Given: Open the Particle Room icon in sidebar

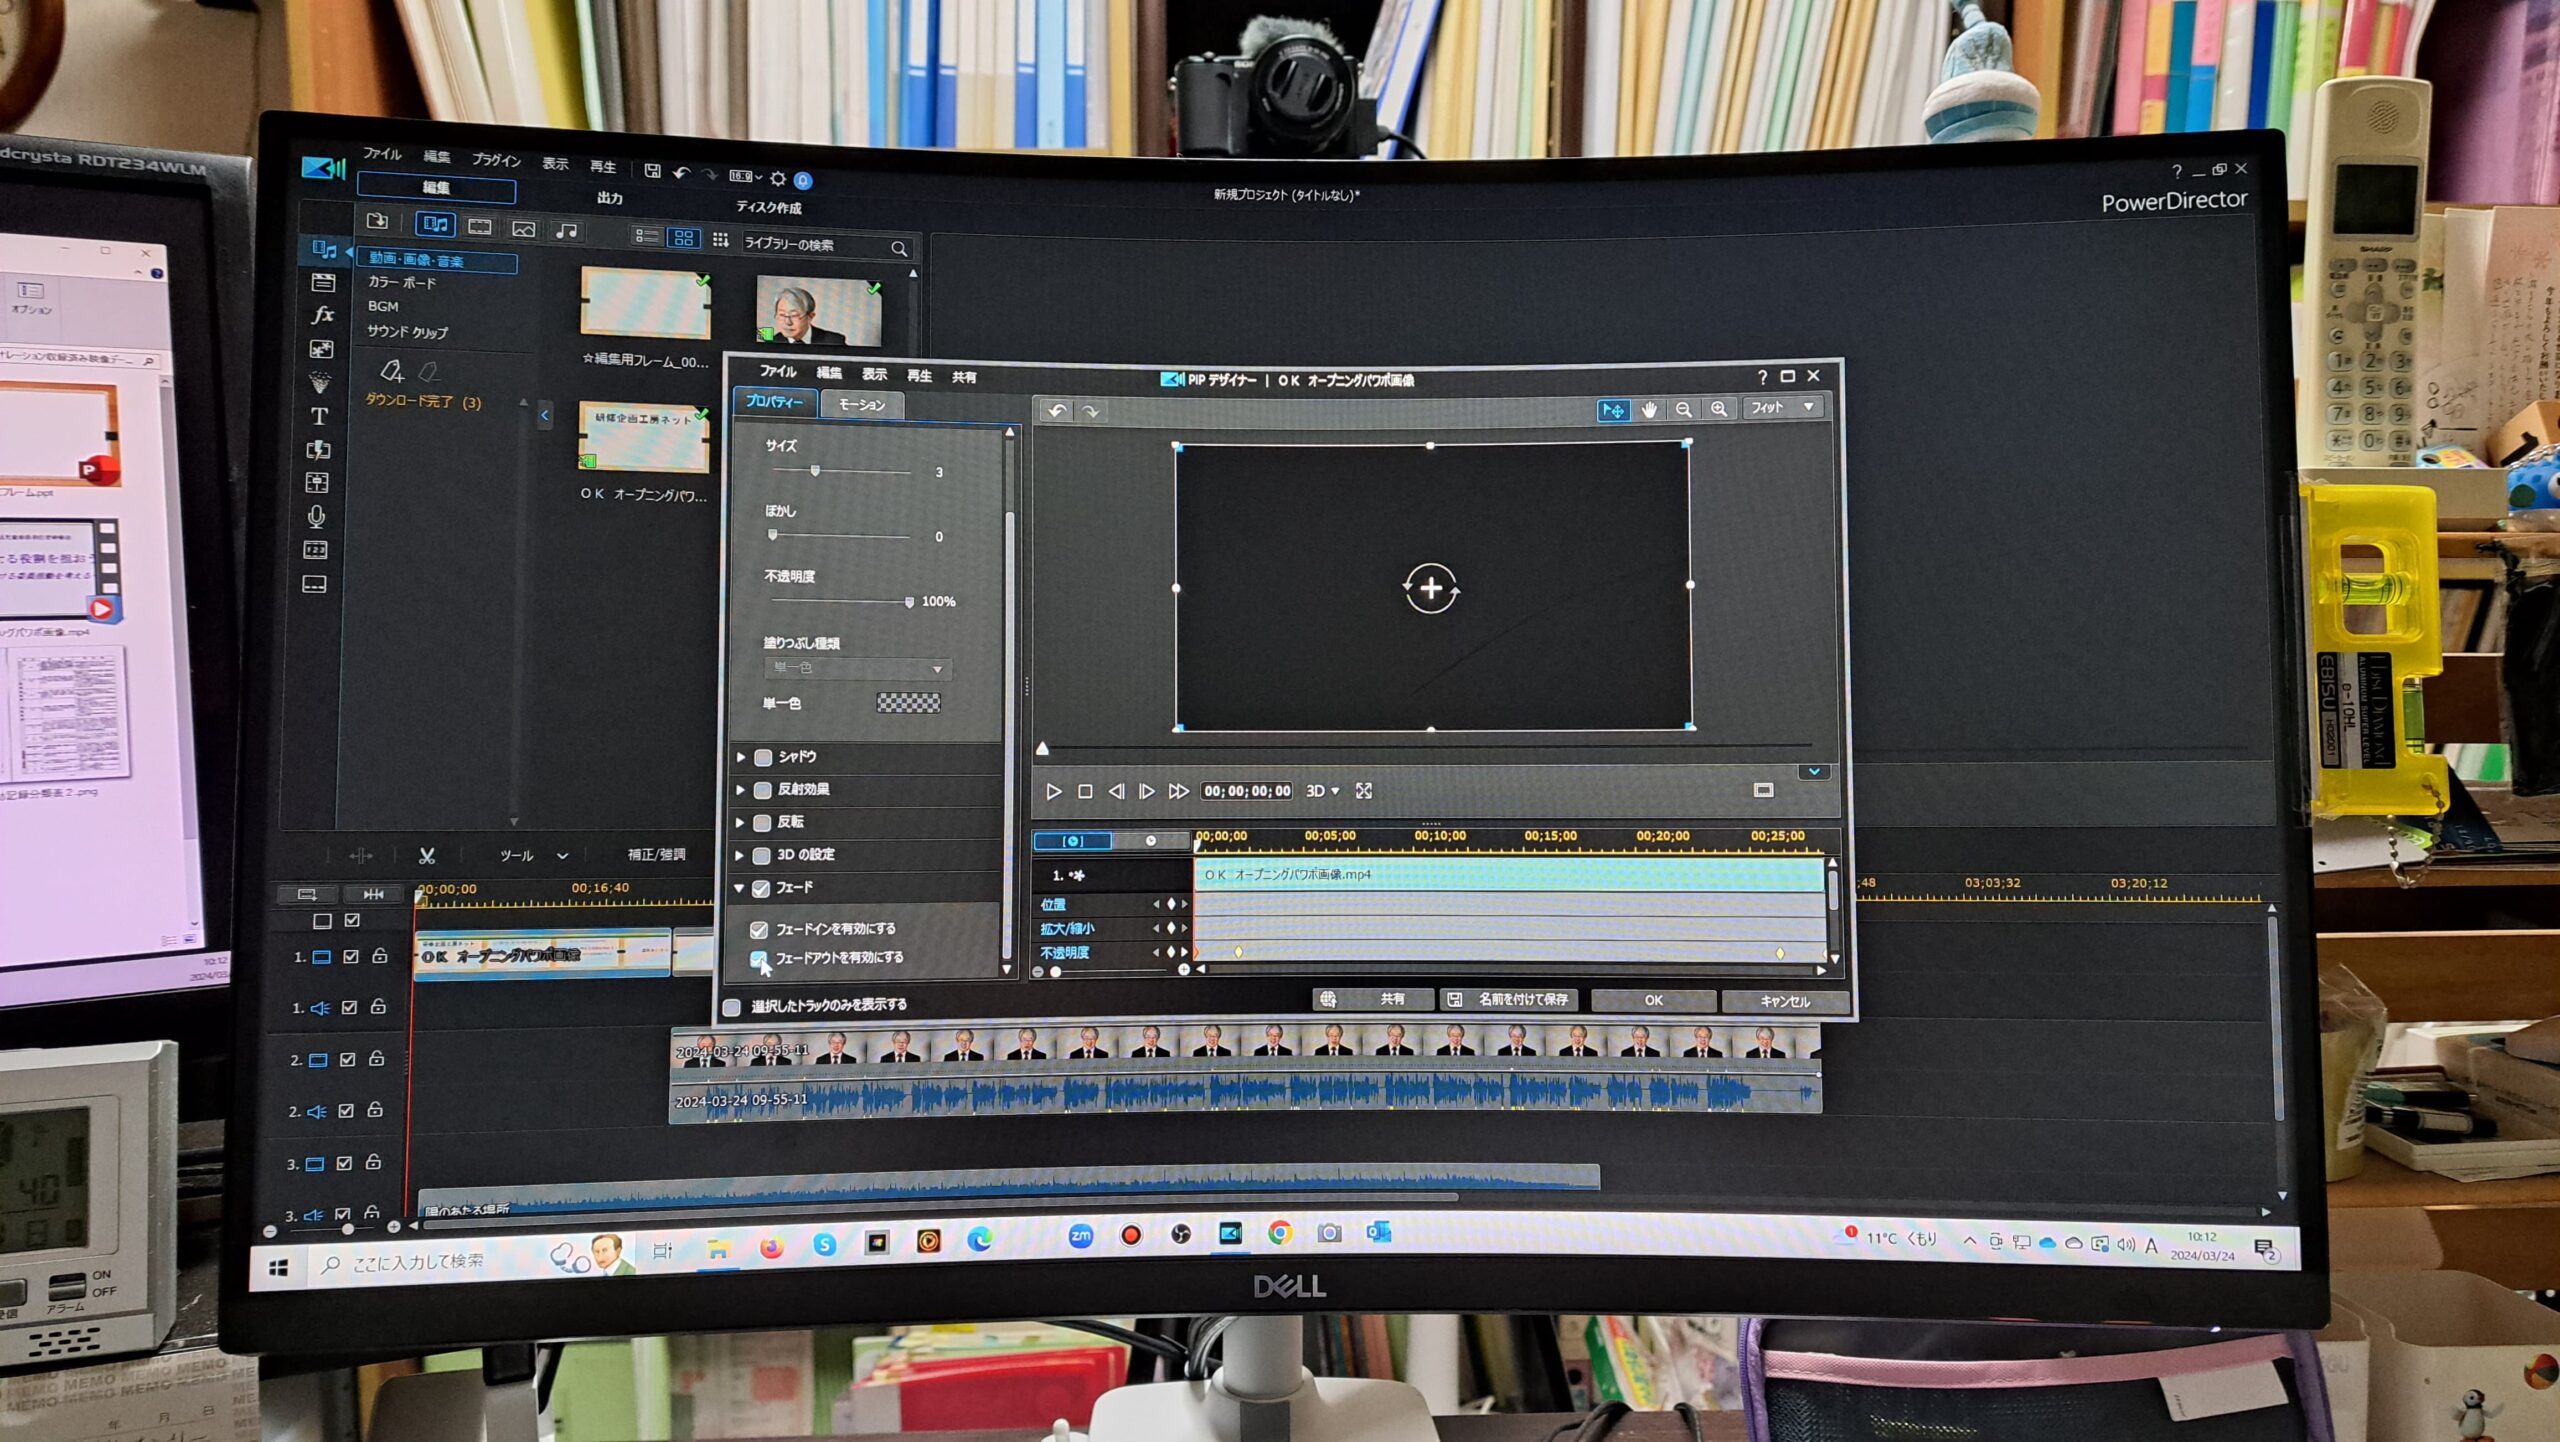Looking at the screenshot, I should click(320, 382).
